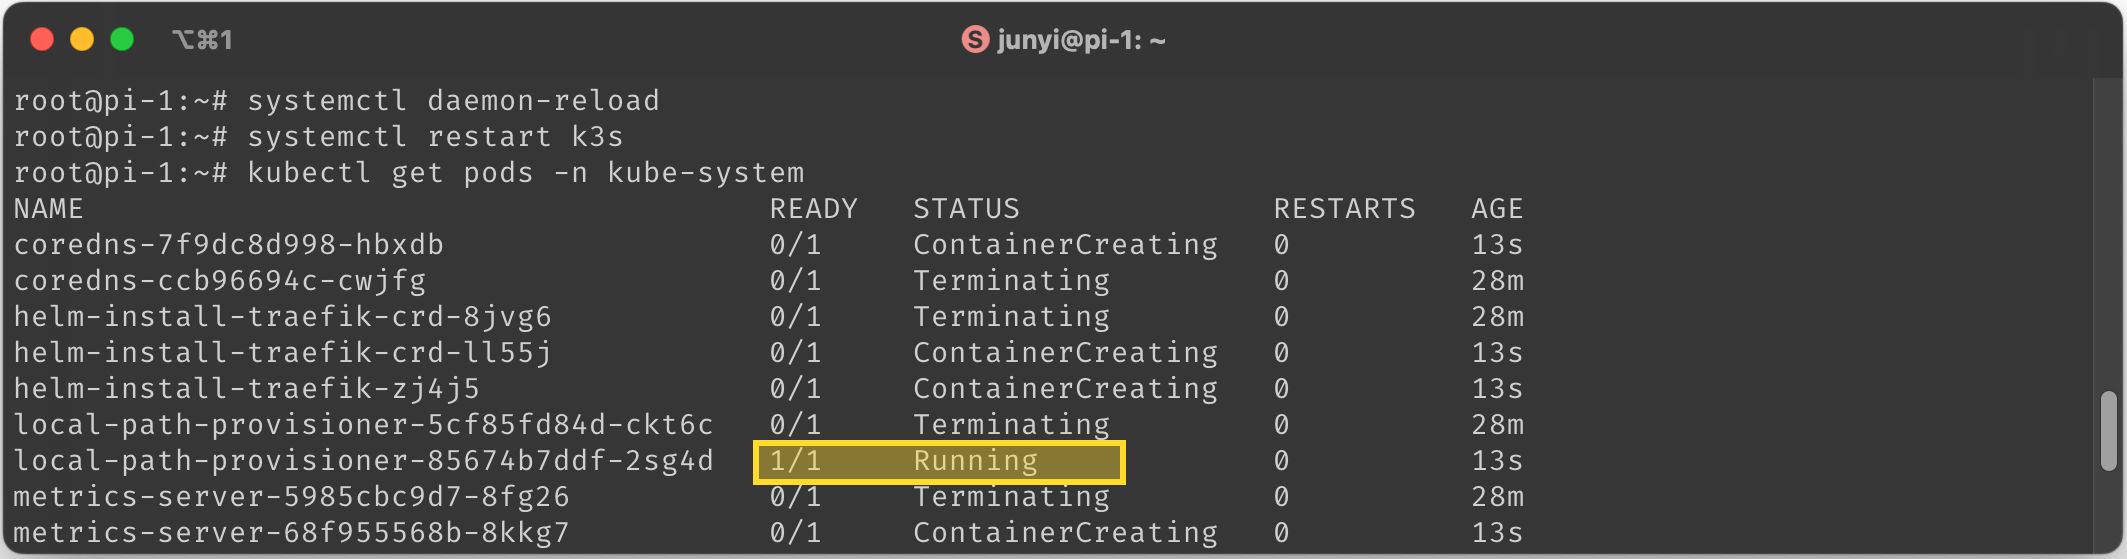This screenshot has width=2127, height=559.
Task: Click the STATUS column header
Action: pos(966,209)
